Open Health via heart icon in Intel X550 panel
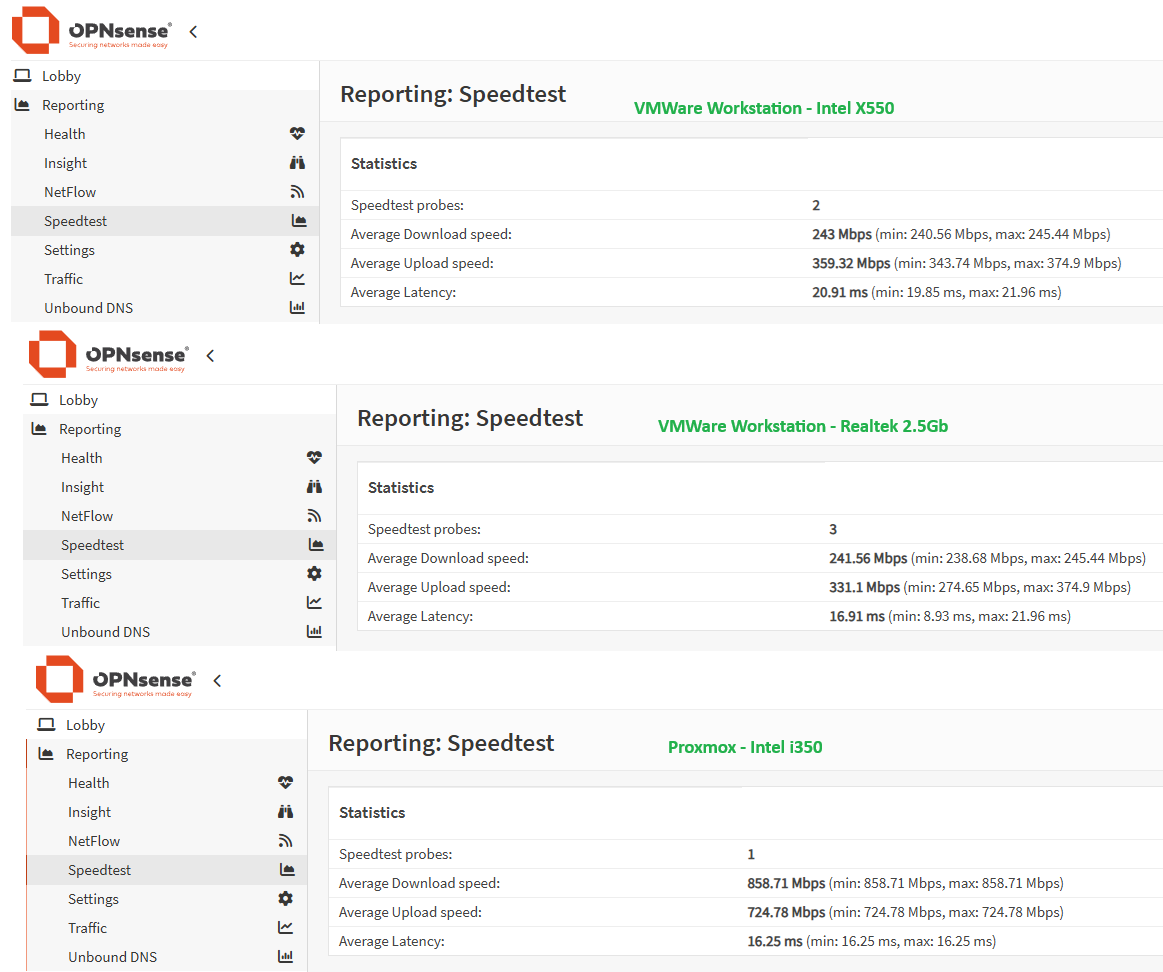 [297, 134]
